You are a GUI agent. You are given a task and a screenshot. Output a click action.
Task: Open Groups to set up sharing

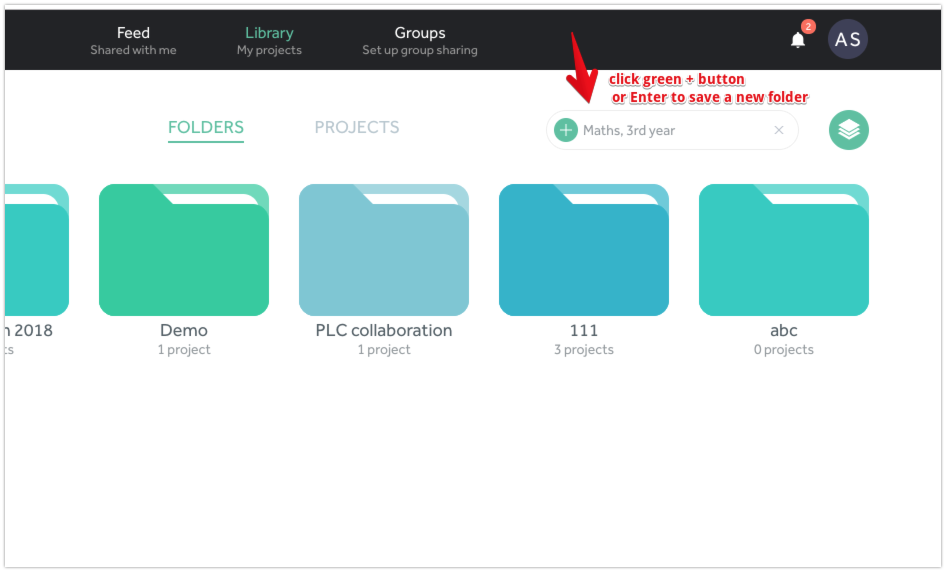click(420, 40)
